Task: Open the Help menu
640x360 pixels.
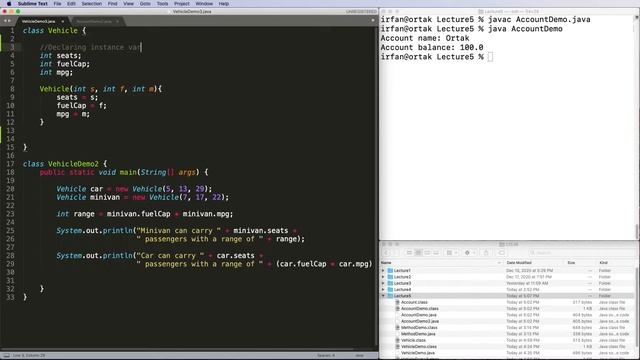Action: (224, 4)
